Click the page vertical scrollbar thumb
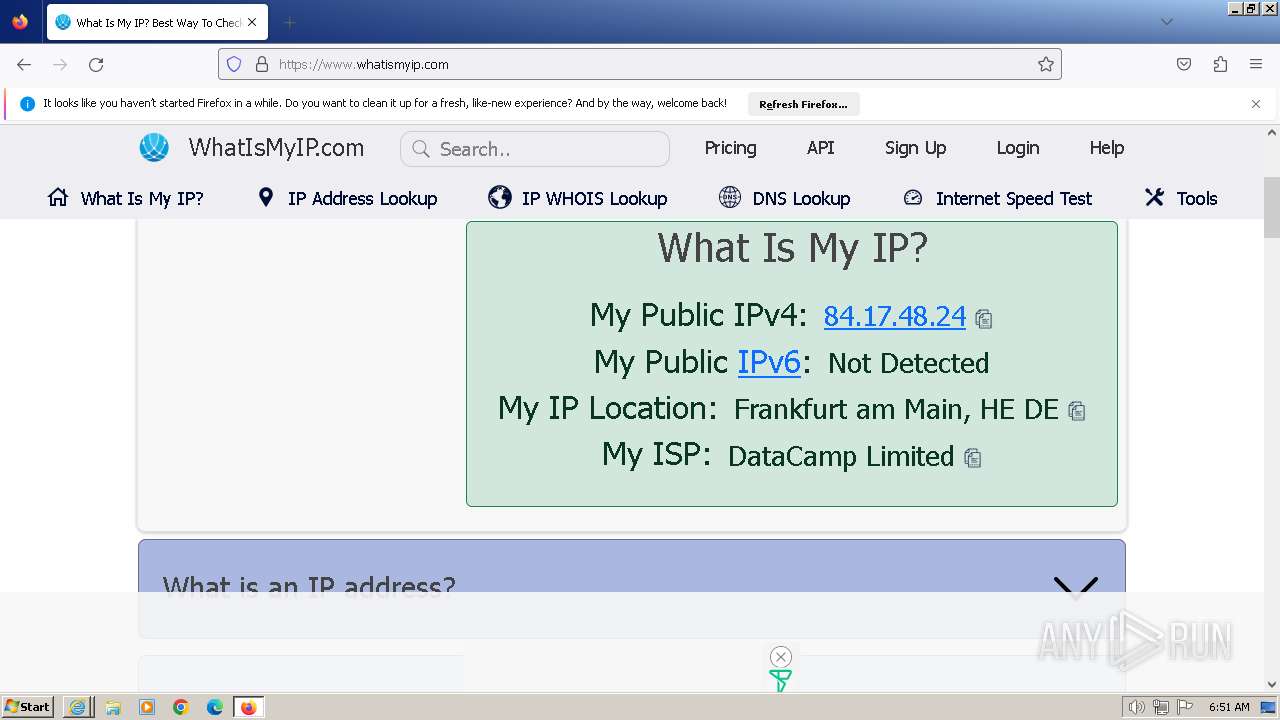 [1272, 208]
